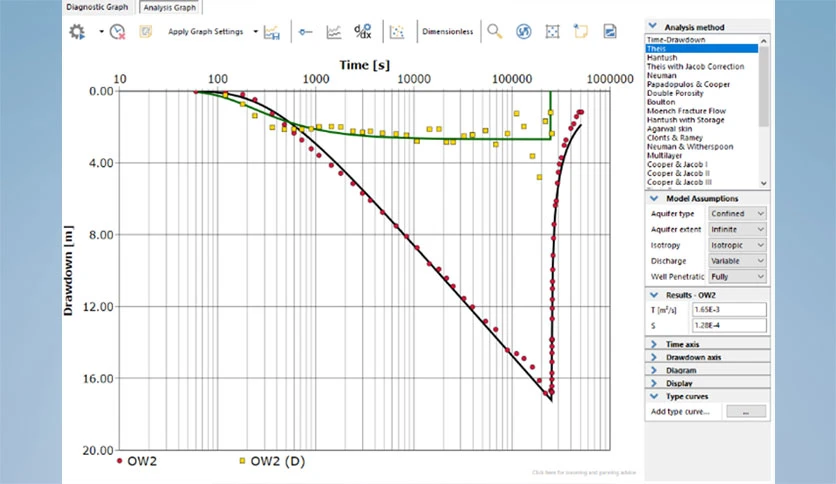Select Moench Fracture Flow method
The height and width of the screenshot is (484, 836).
click(686, 111)
